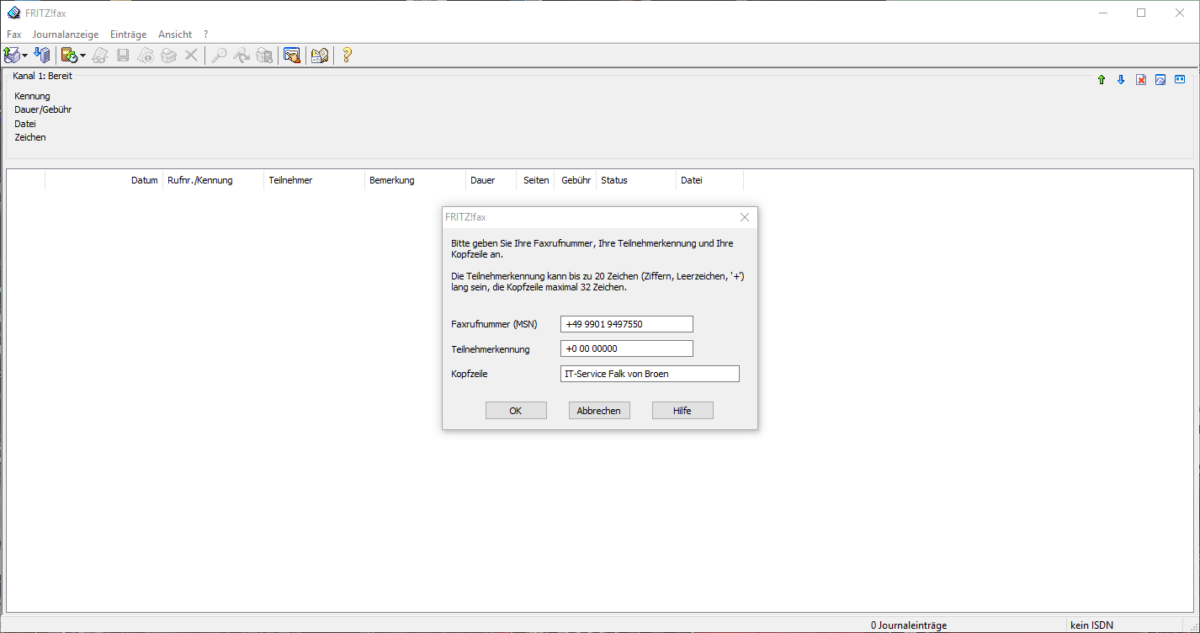
Task: Open the phone book icon in toolbar
Action: 320,55
